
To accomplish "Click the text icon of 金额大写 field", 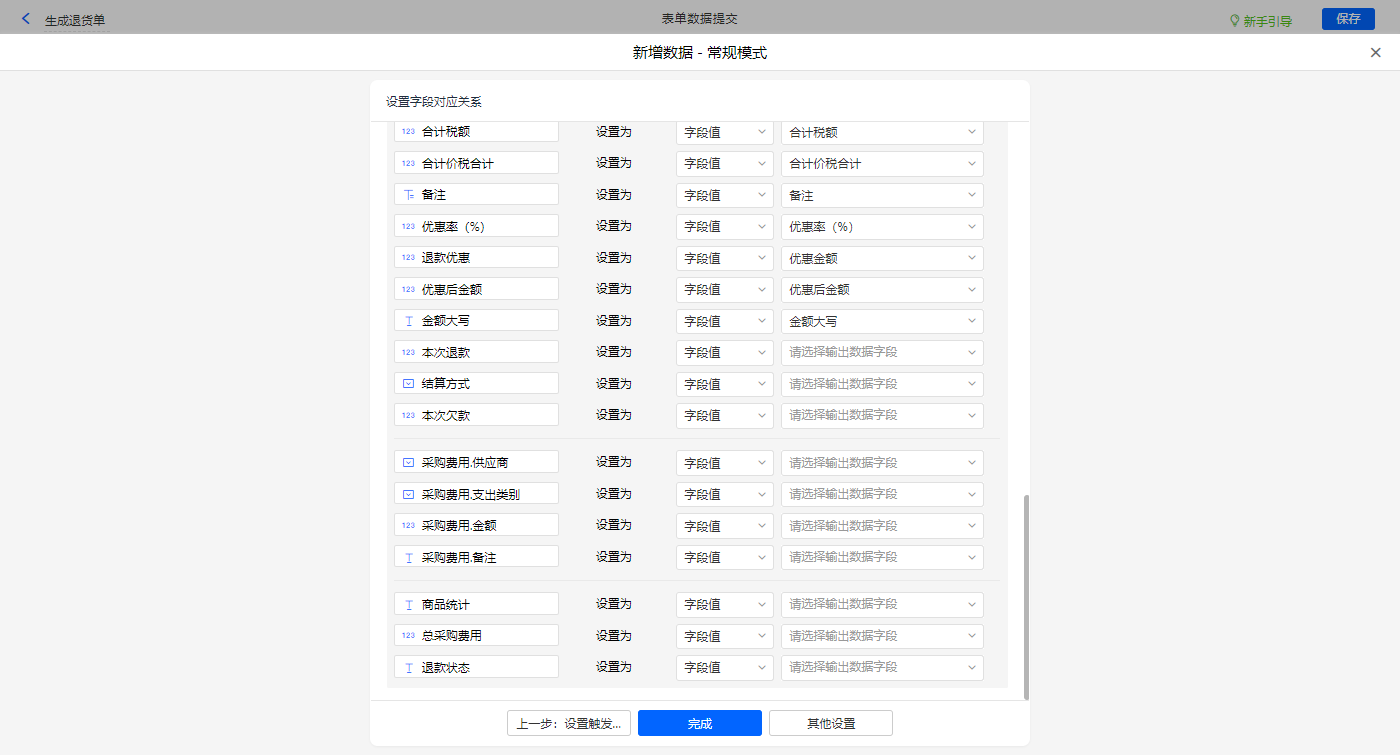I will click(408, 321).
